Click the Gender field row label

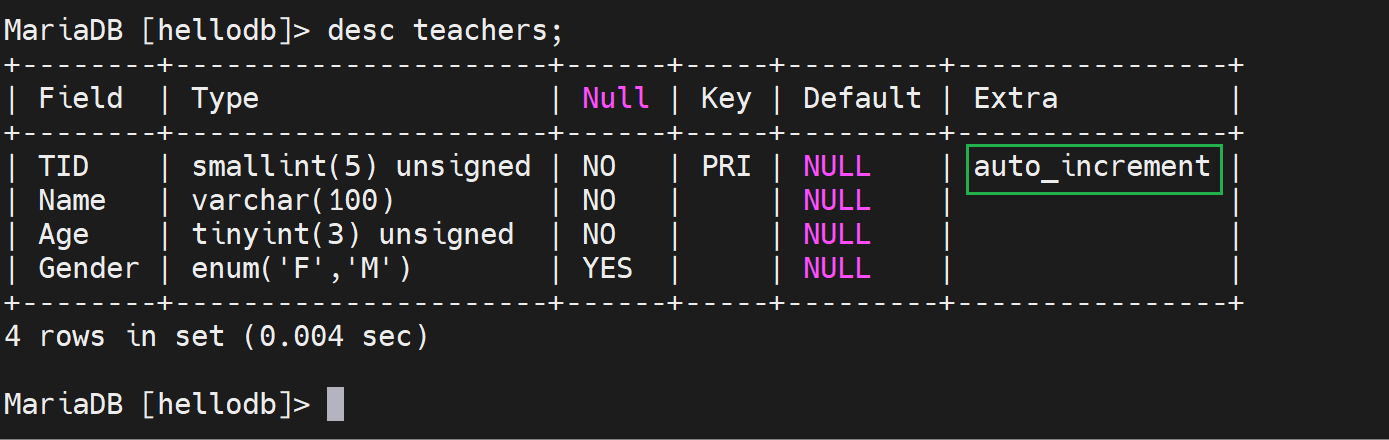pos(89,268)
